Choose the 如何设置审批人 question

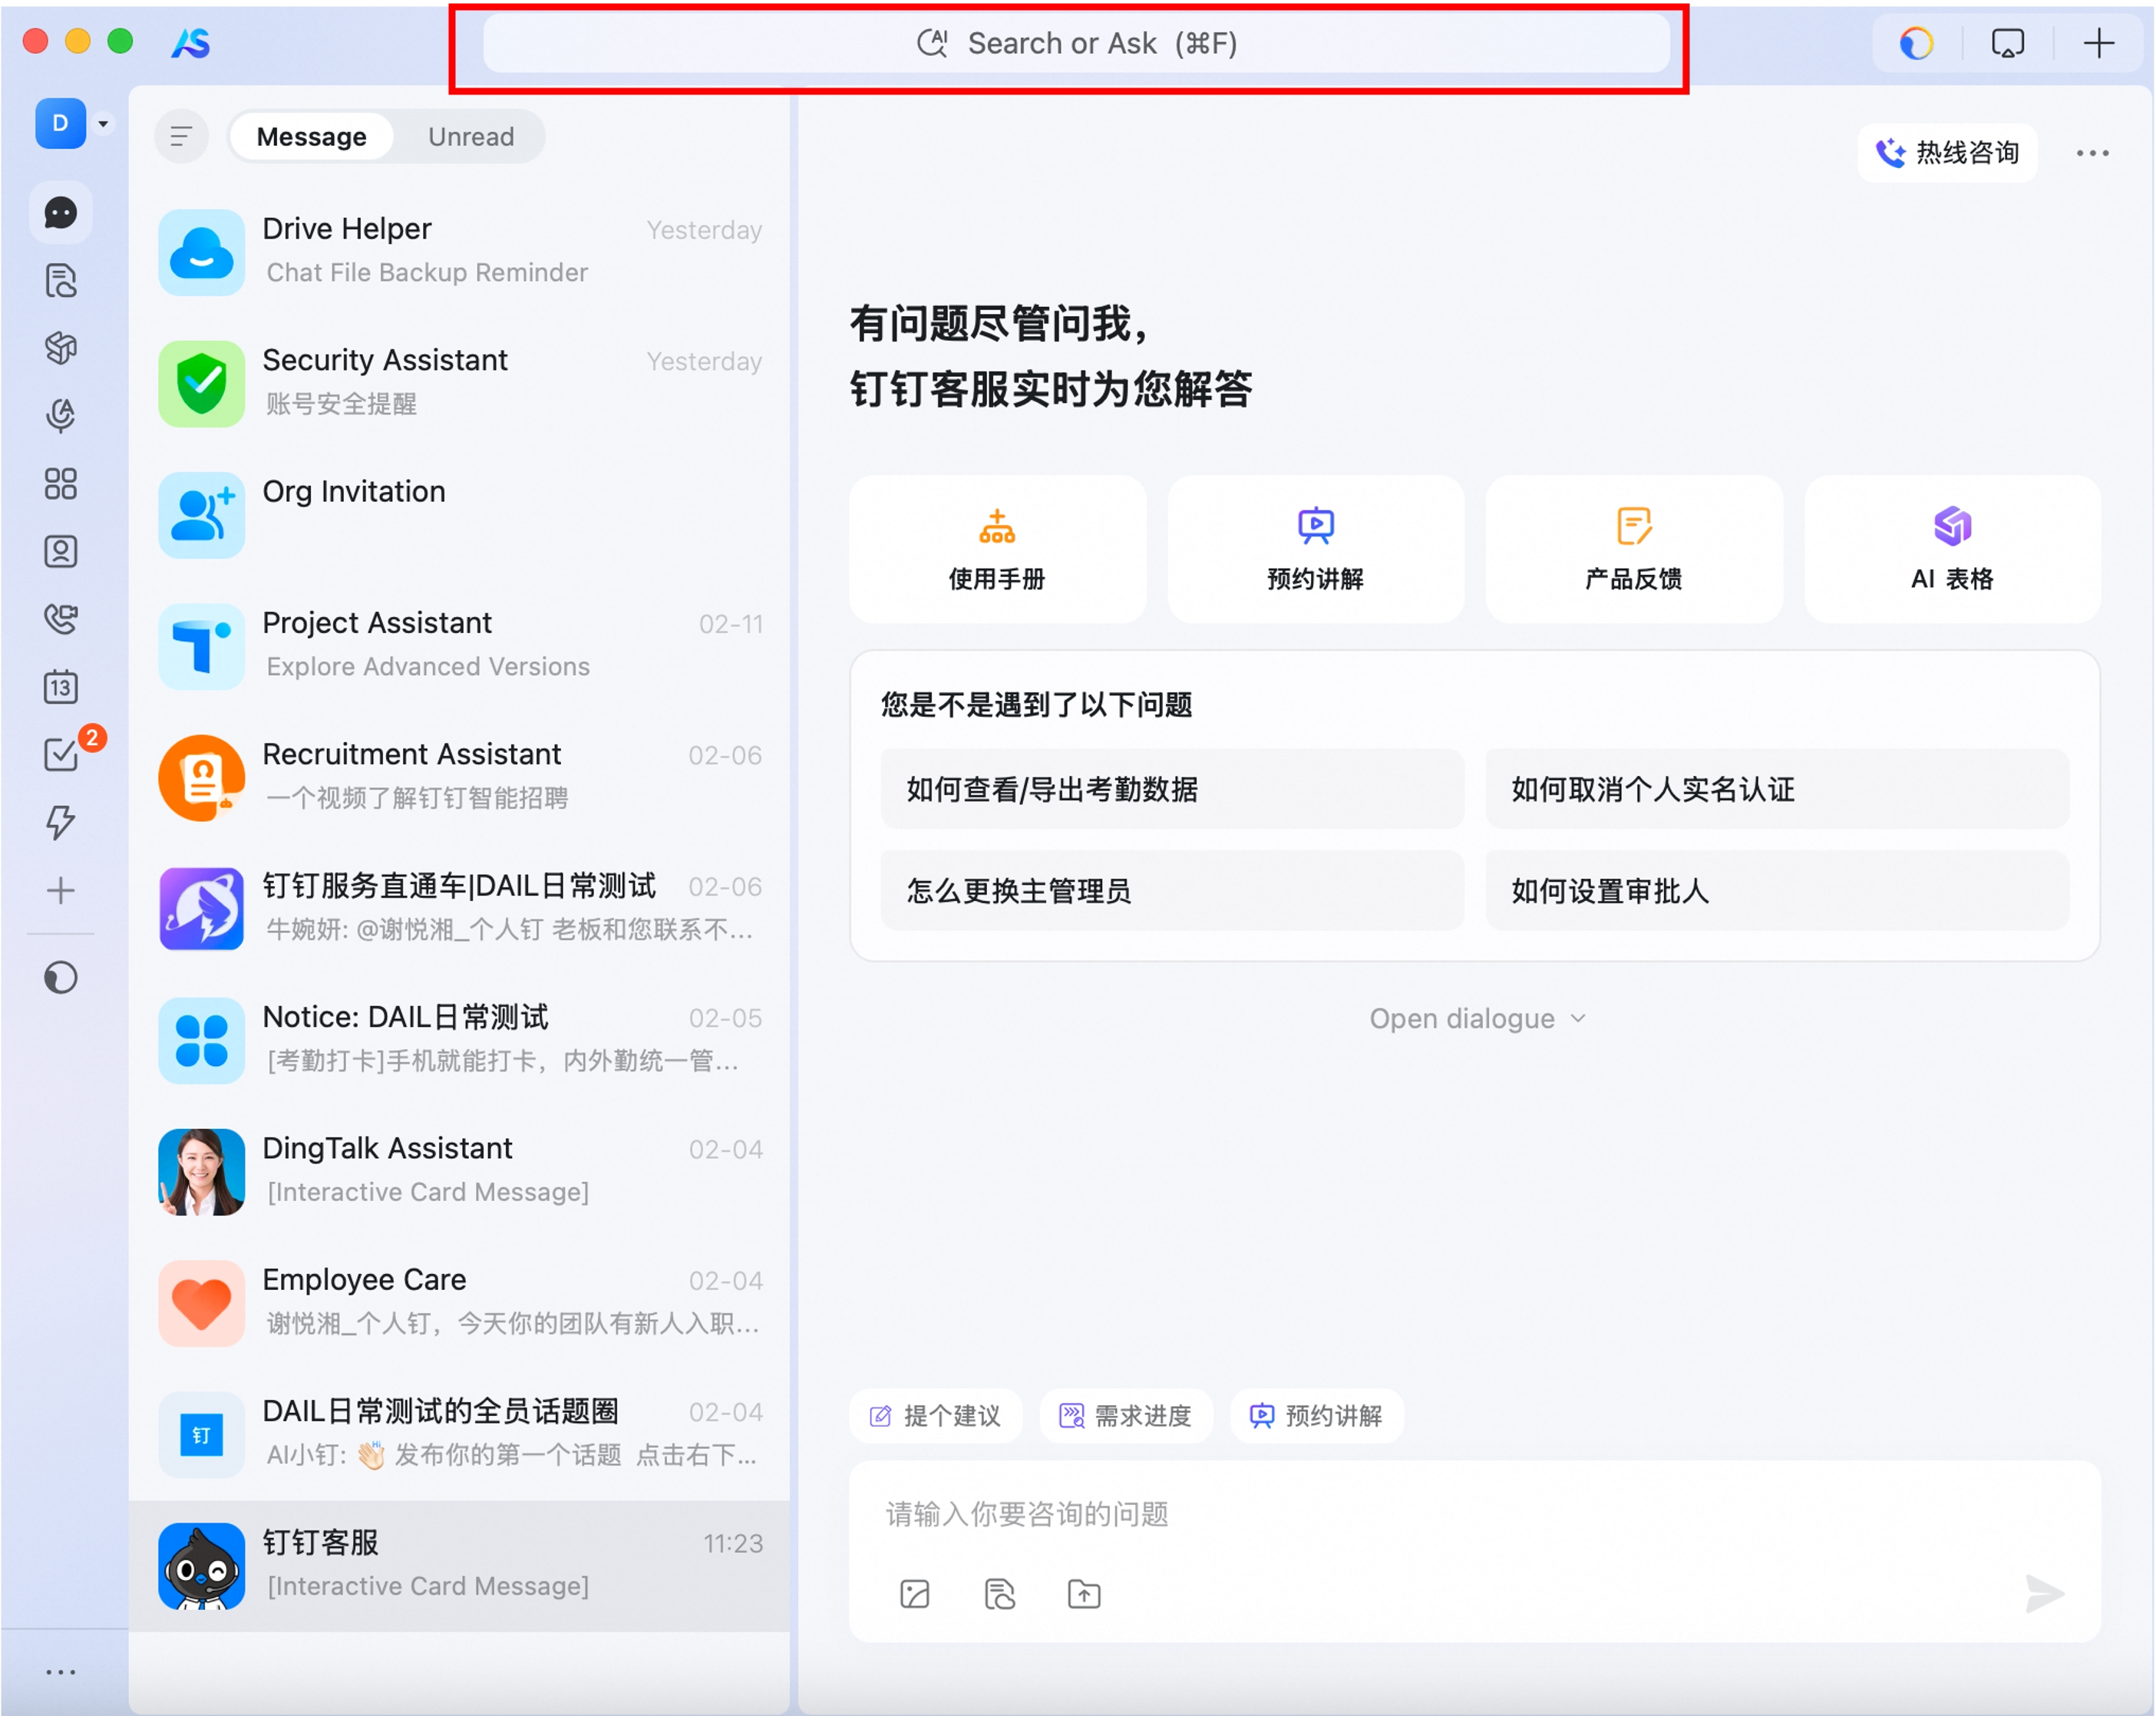tap(1778, 891)
